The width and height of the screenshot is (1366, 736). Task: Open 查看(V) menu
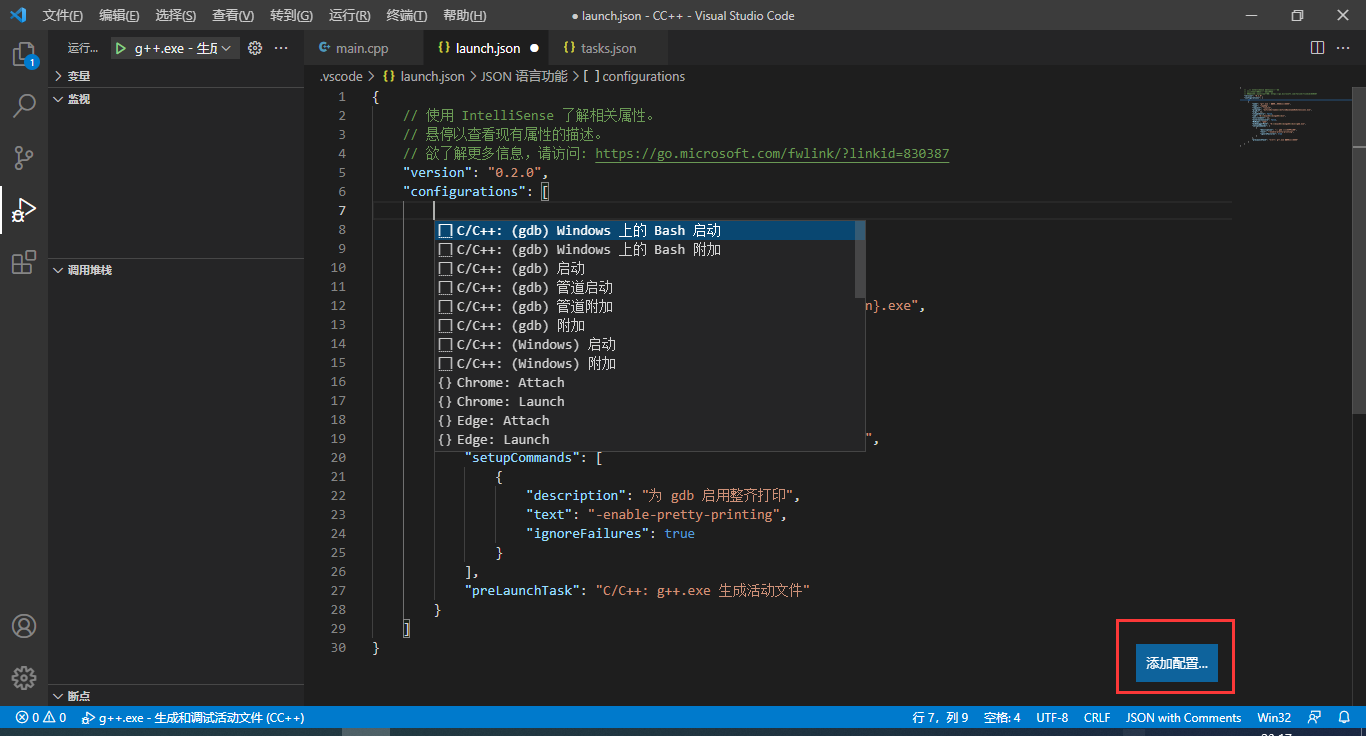[x=233, y=16]
